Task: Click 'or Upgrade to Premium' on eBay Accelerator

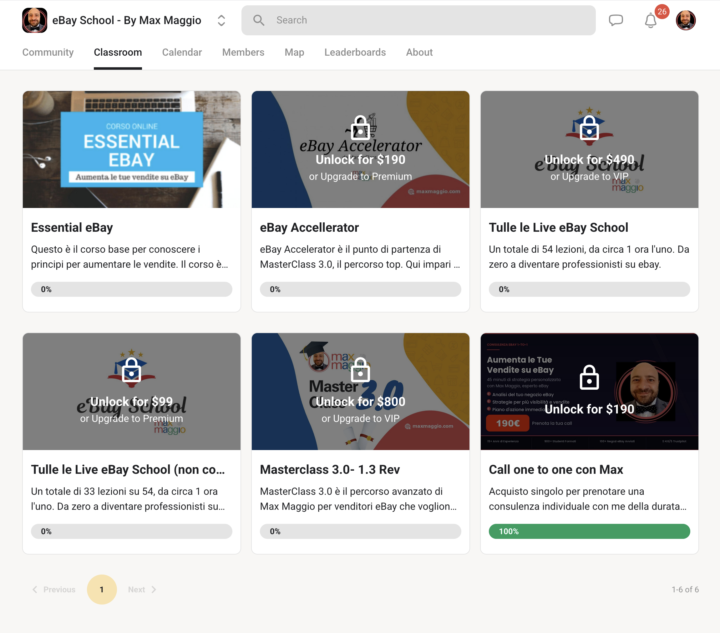Action: pyautogui.click(x=360, y=177)
